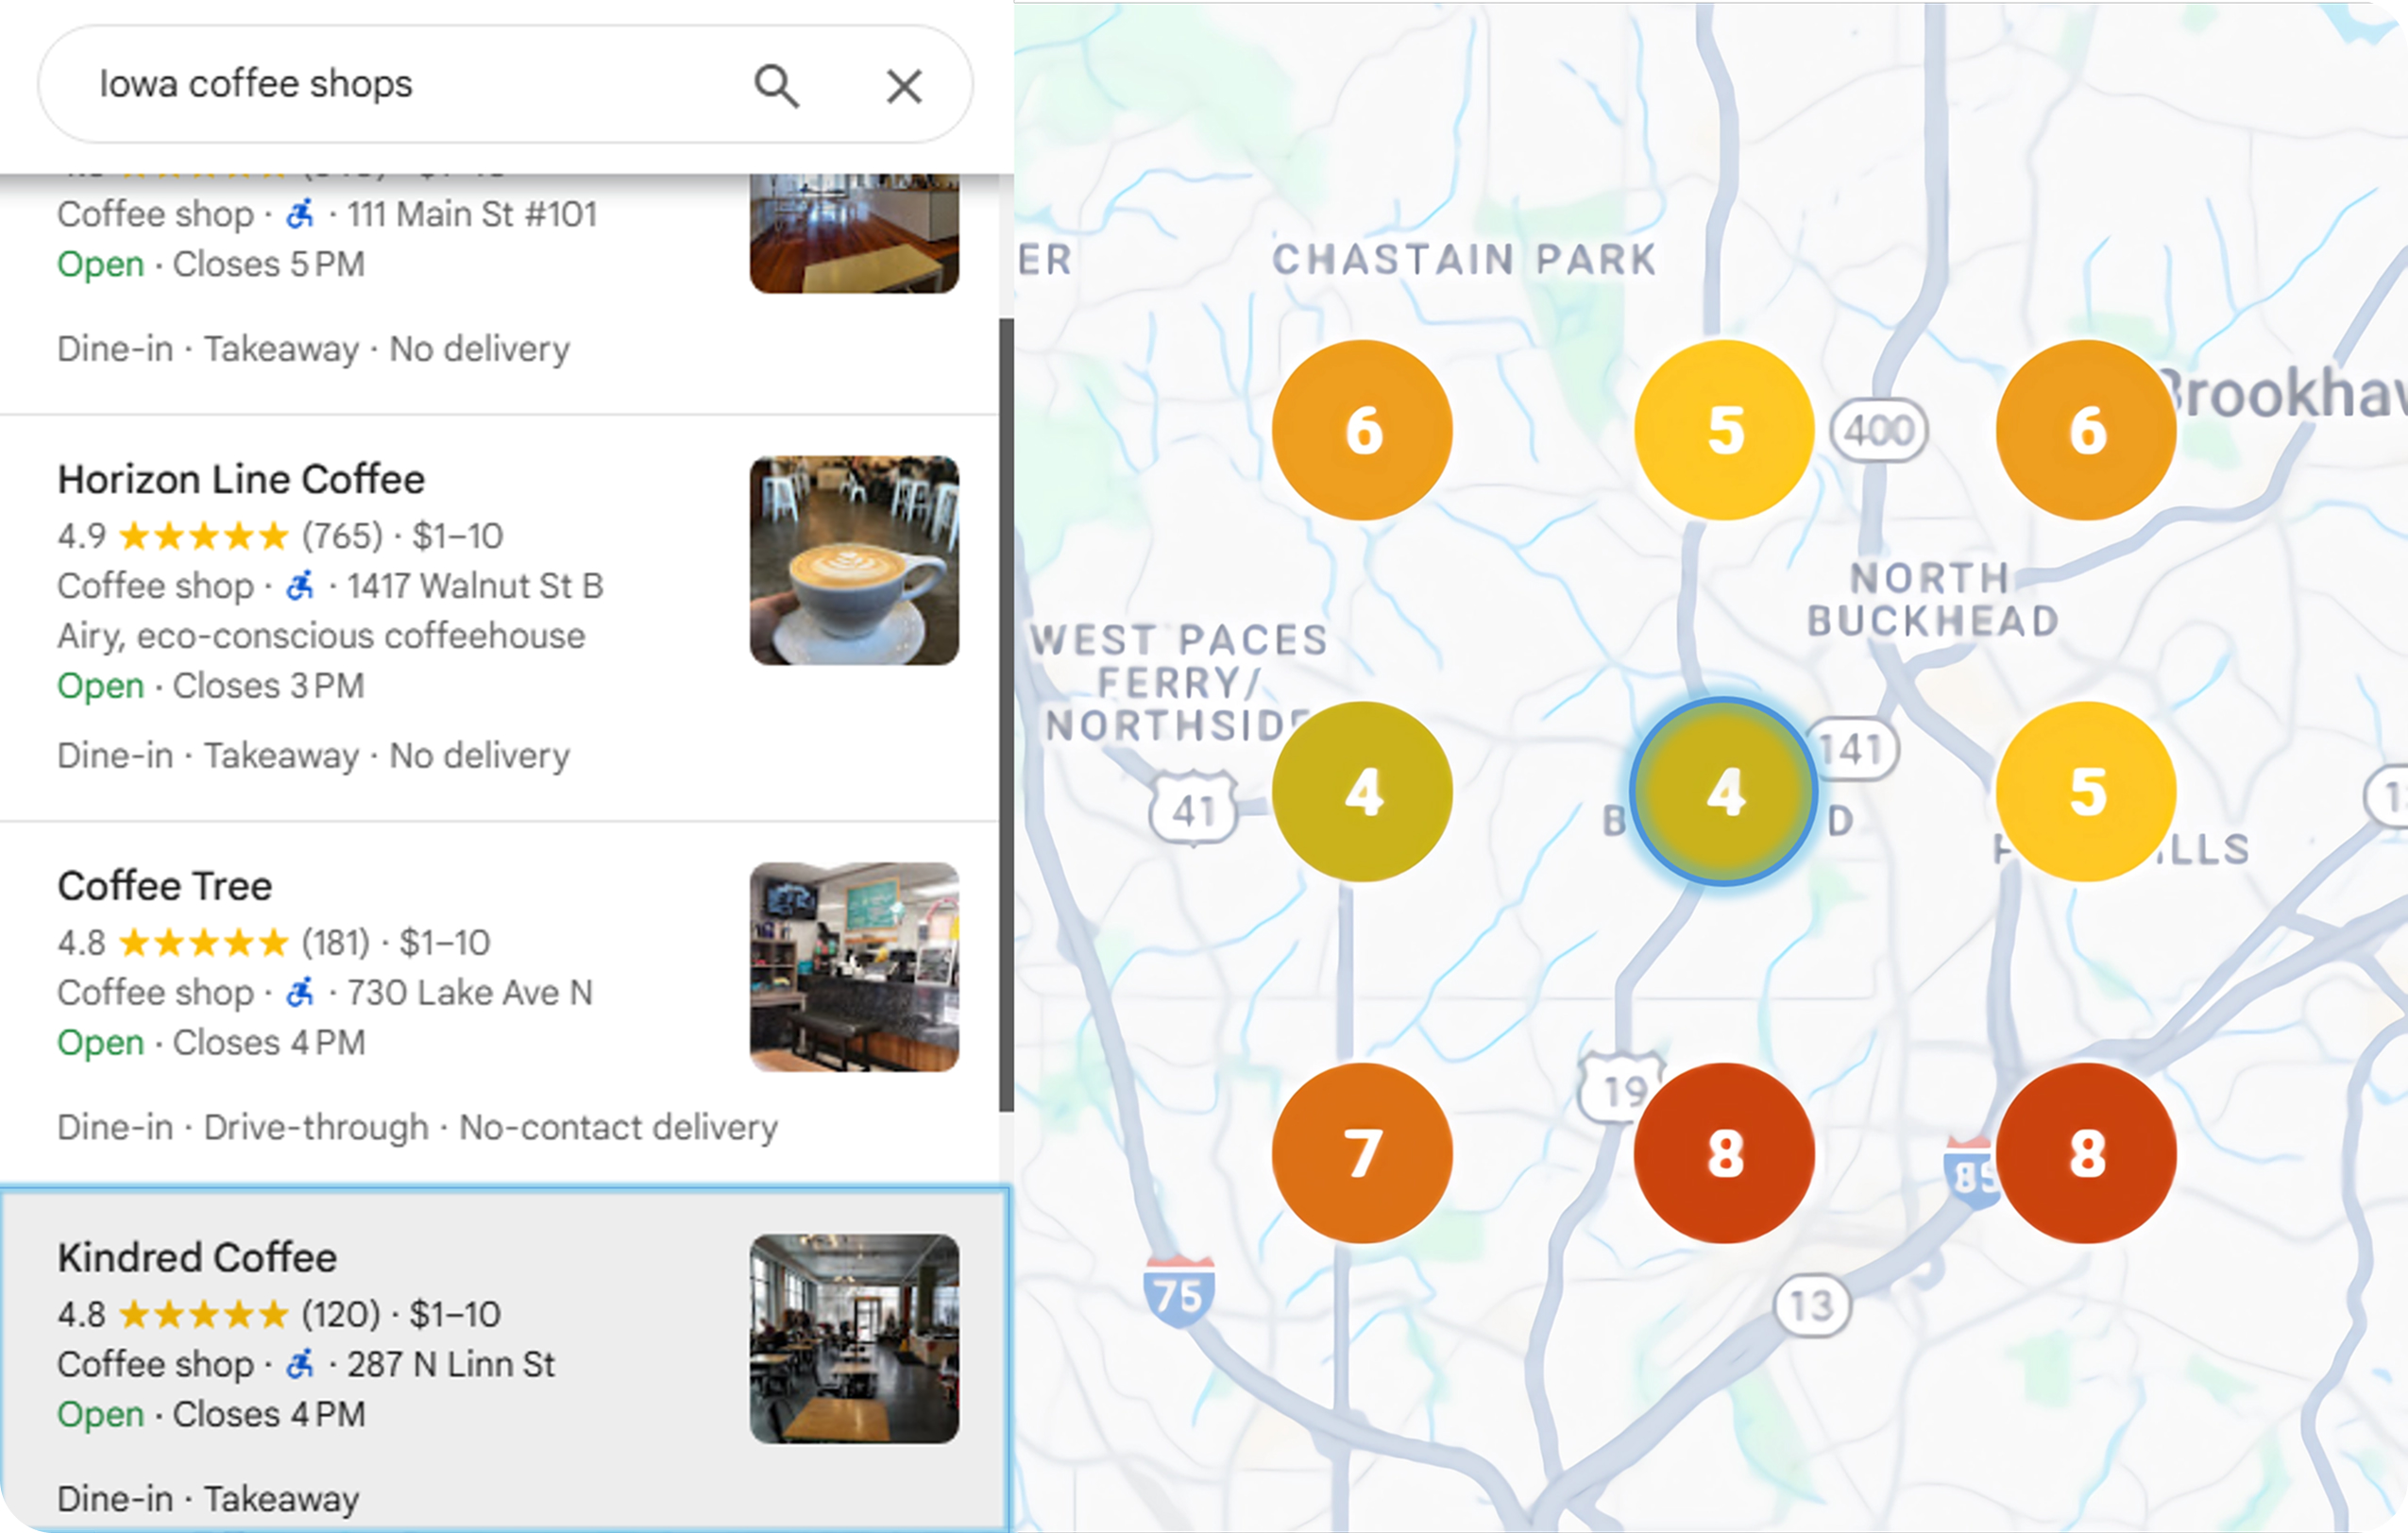2408x1533 pixels.
Task: Open the Kindred Coffee listing title
Action: click(x=197, y=1258)
